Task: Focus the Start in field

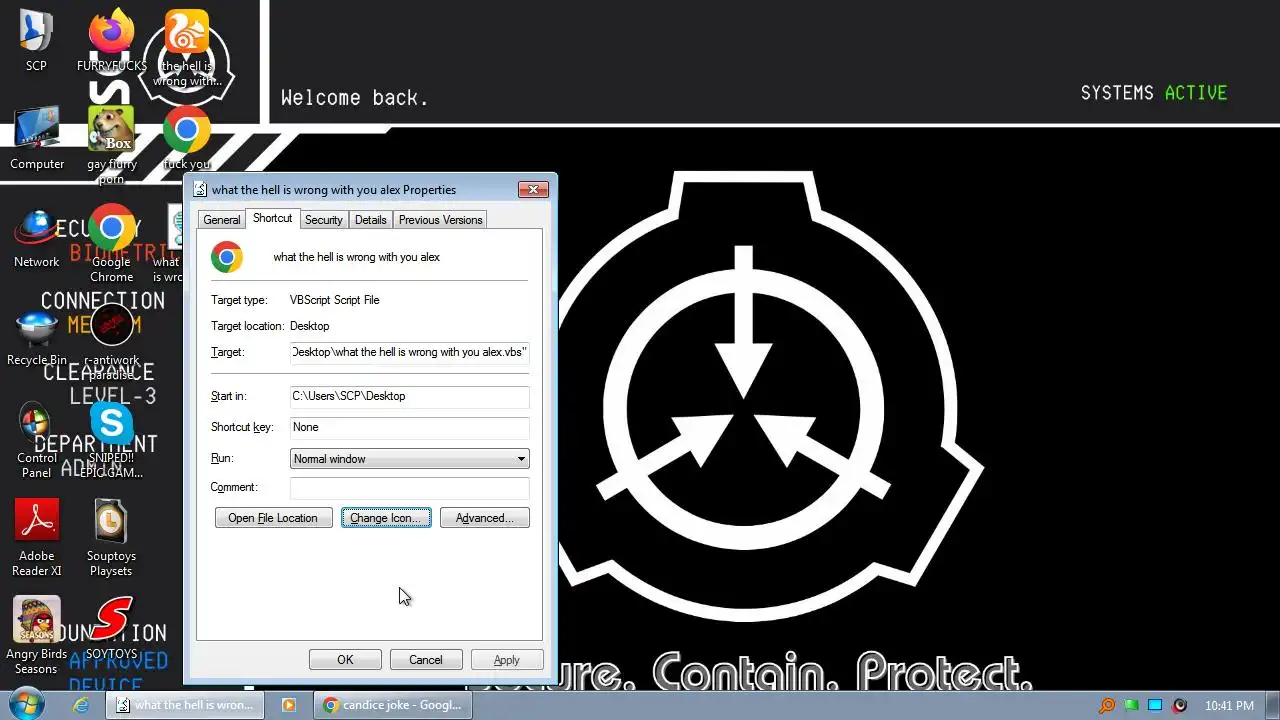Action: (x=409, y=396)
